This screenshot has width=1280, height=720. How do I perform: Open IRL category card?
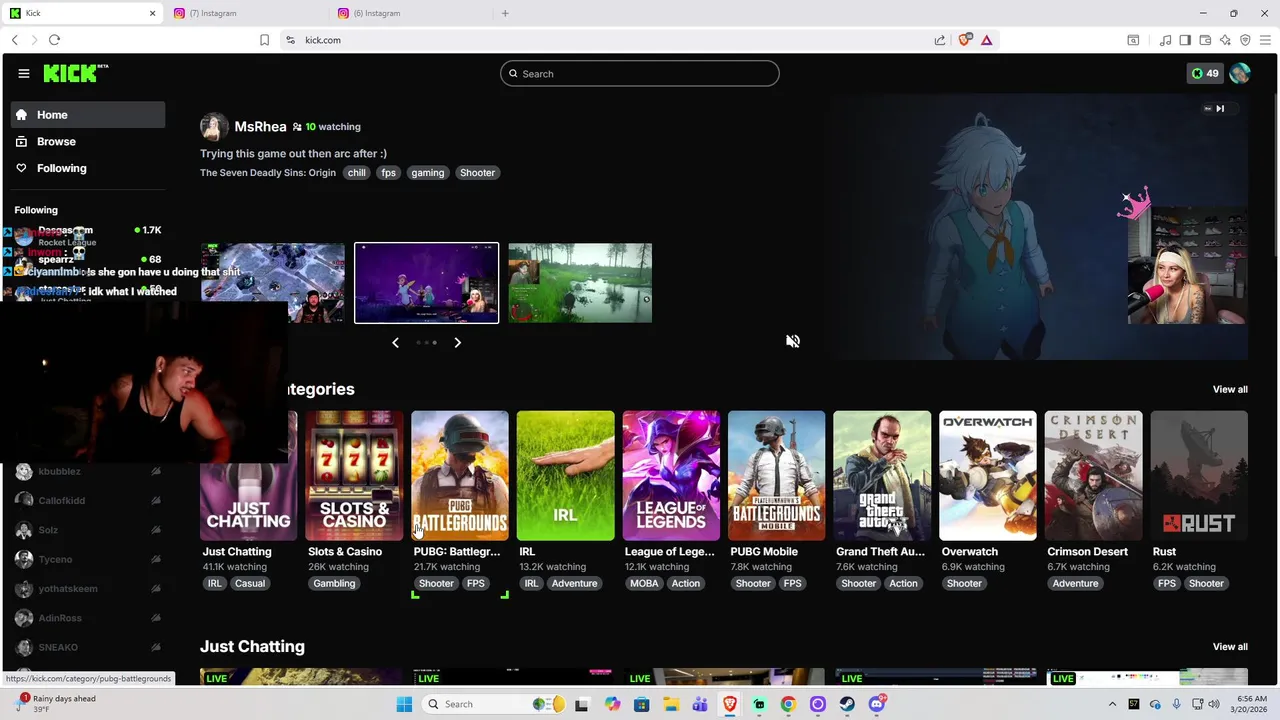click(565, 476)
